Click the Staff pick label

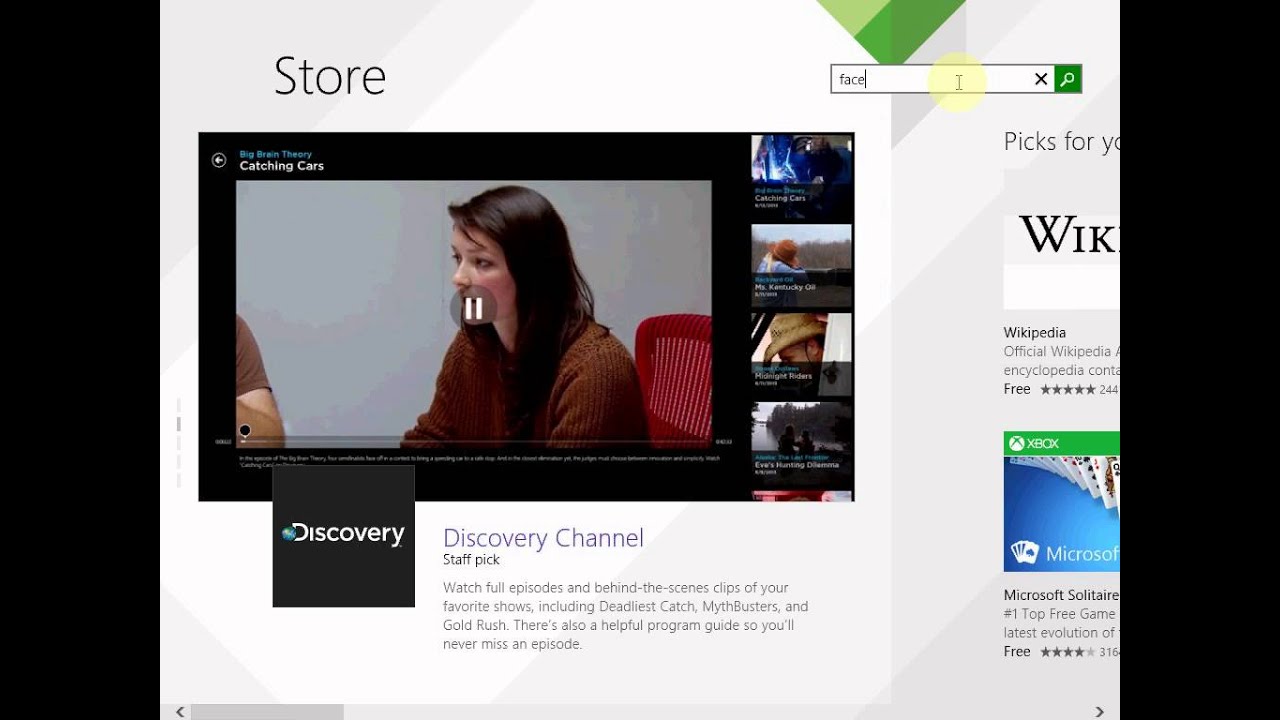tap(471, 560)
